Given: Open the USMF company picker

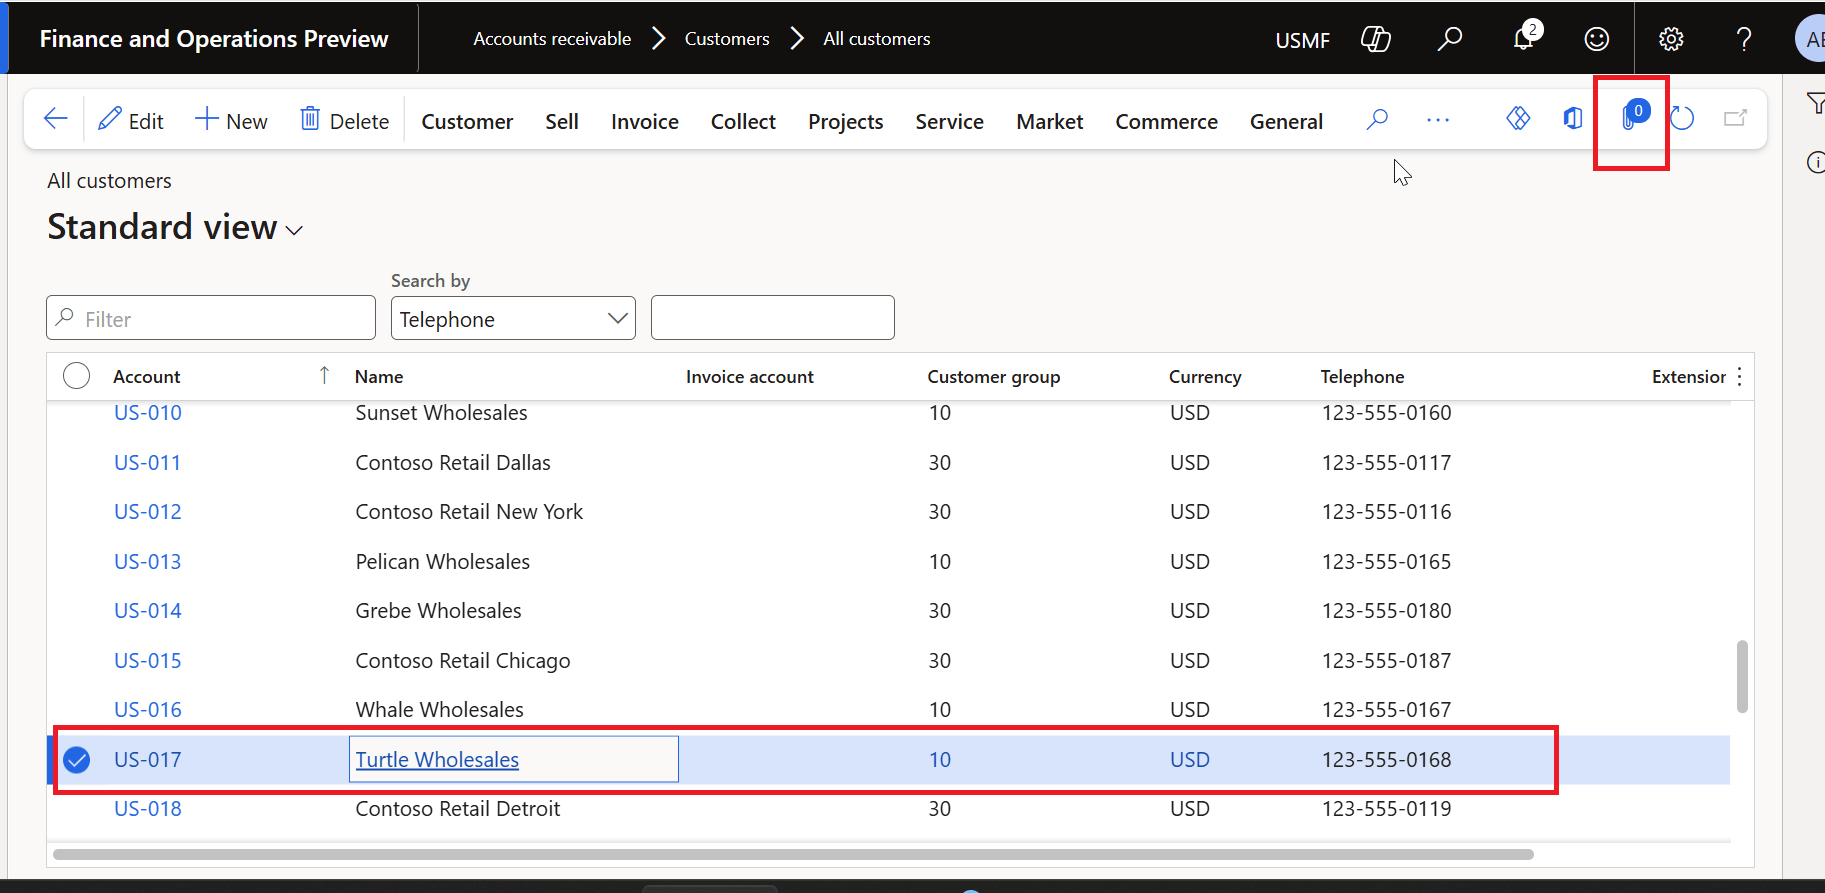Looking at the screenshot, I should coord(1302,40).
